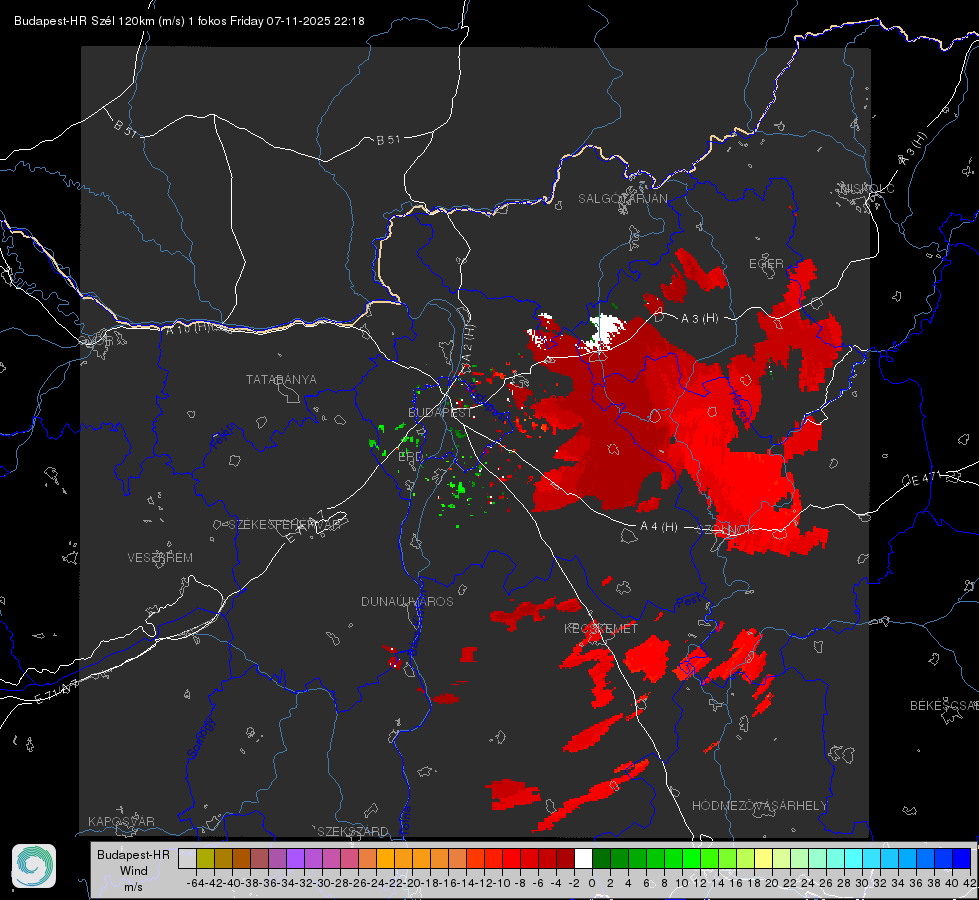
Task: Select the light gray swatch starting the legend
Action: pos(187,859)
